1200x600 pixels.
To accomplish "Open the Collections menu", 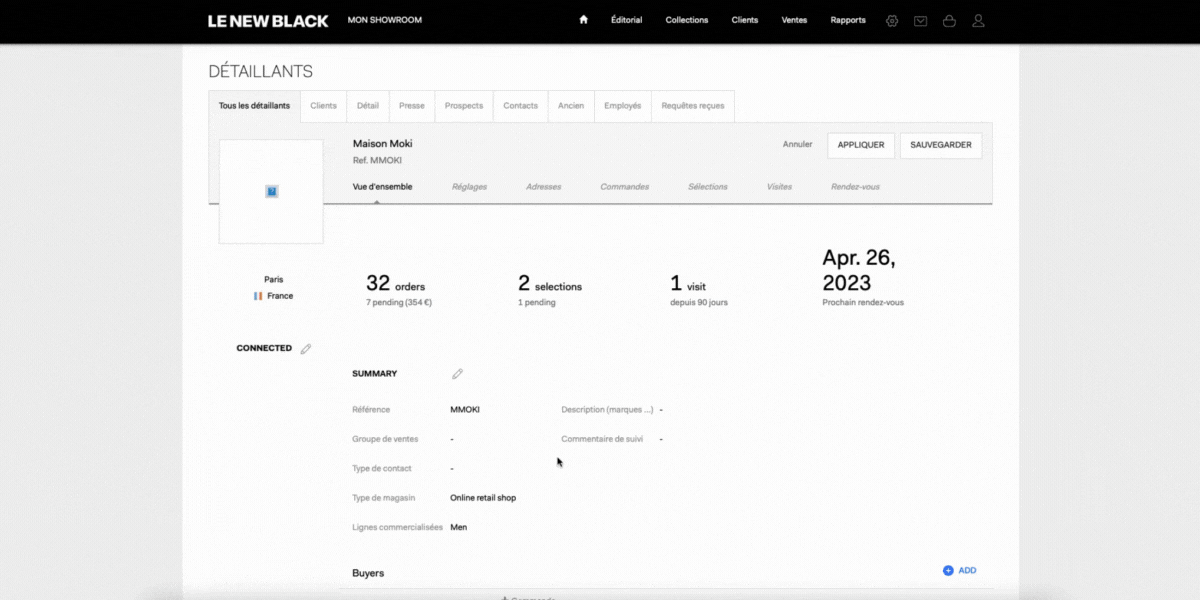I will pyautogui.click(x=687, y=20).
